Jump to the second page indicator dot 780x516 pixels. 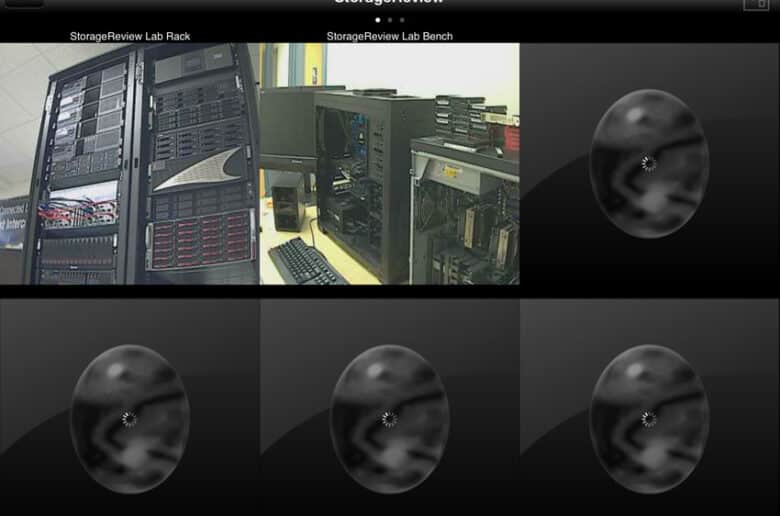390,20
